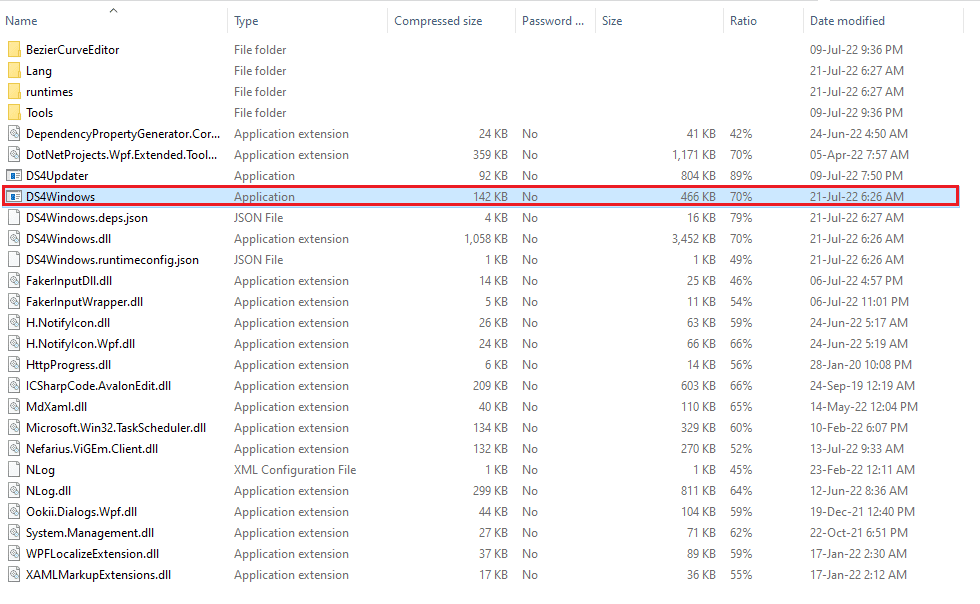Select H.NotifyIcon.Wpf.dll file name

(81, 344)
